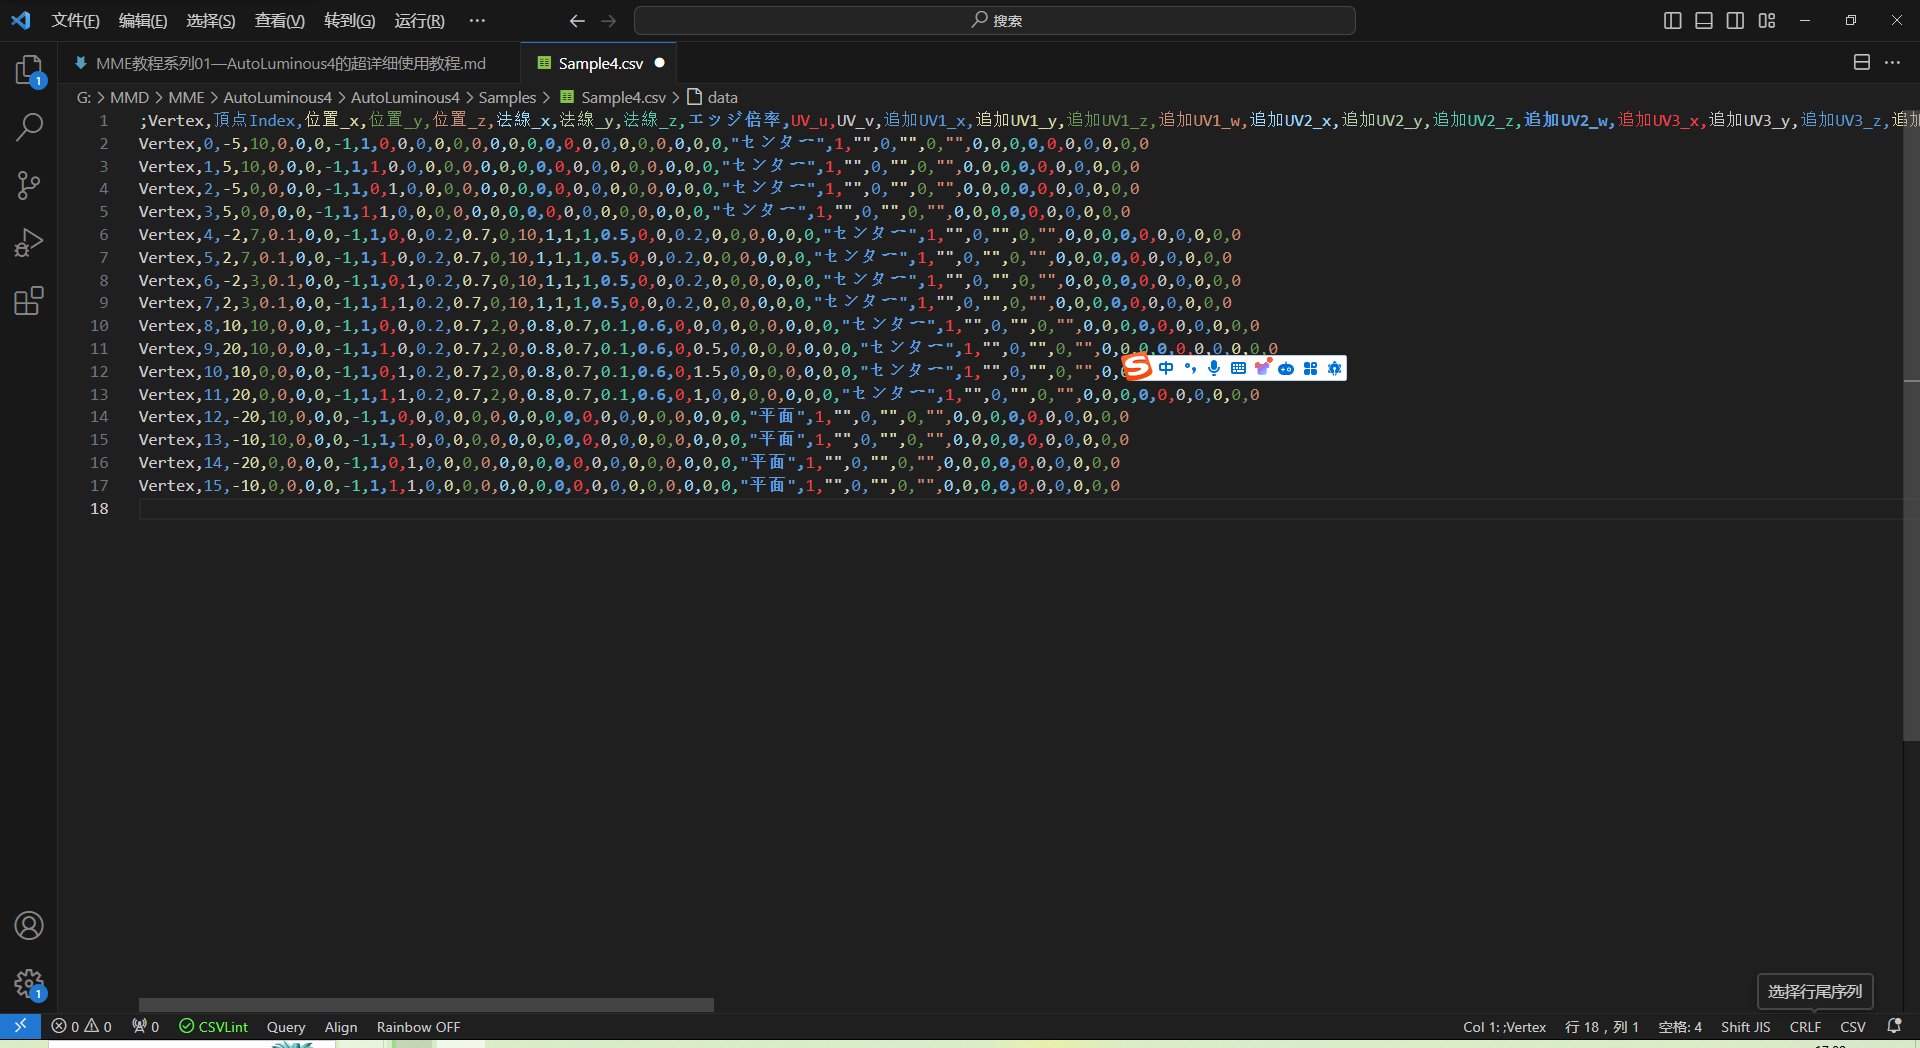Run CSVLint from the status bar
The width and height of the screenshot is (1920, 1048).
[213, 1026]
